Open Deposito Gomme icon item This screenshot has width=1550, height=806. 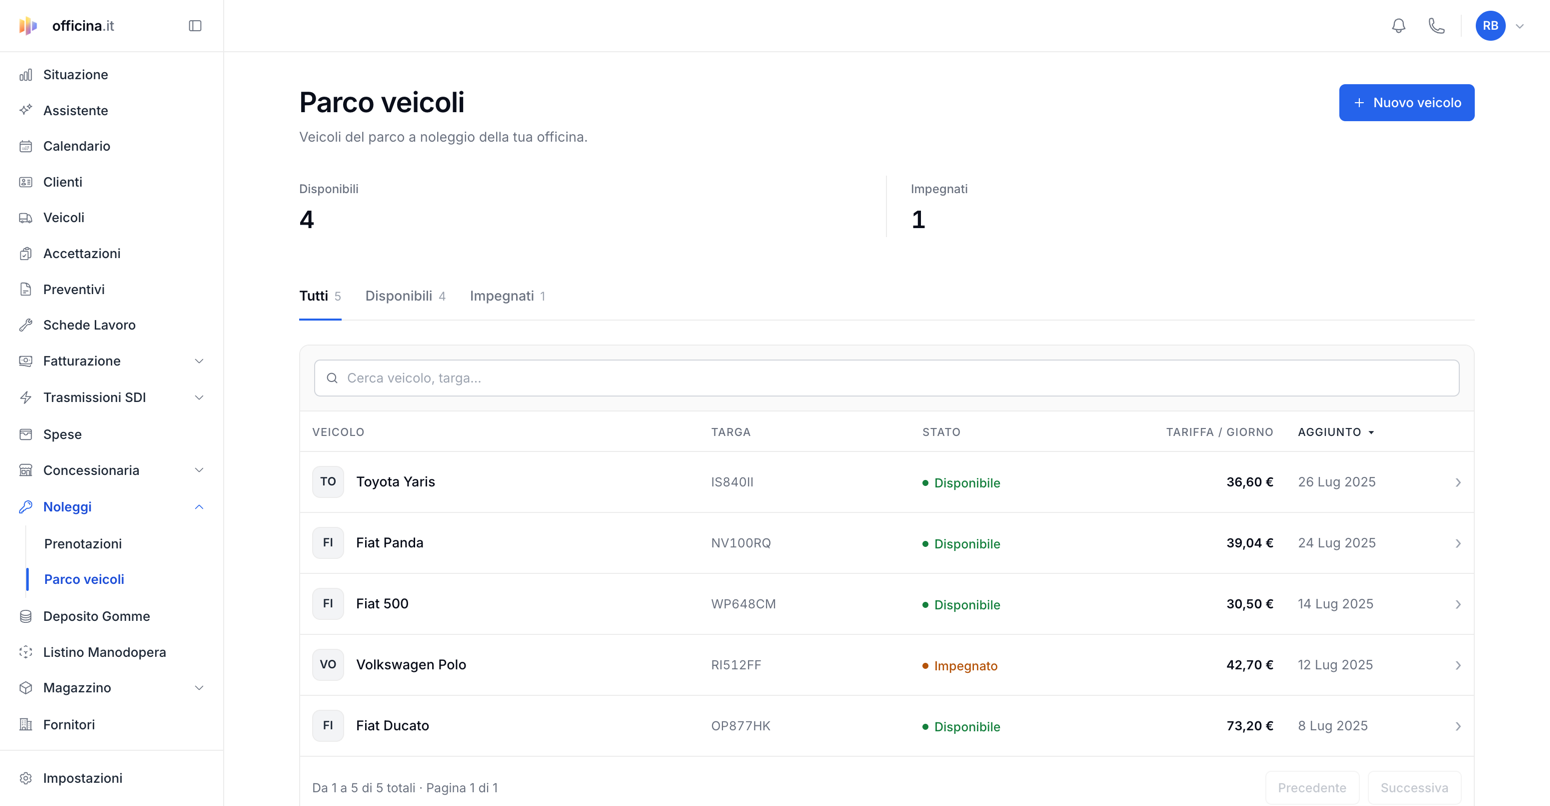[x=26, y=616]
